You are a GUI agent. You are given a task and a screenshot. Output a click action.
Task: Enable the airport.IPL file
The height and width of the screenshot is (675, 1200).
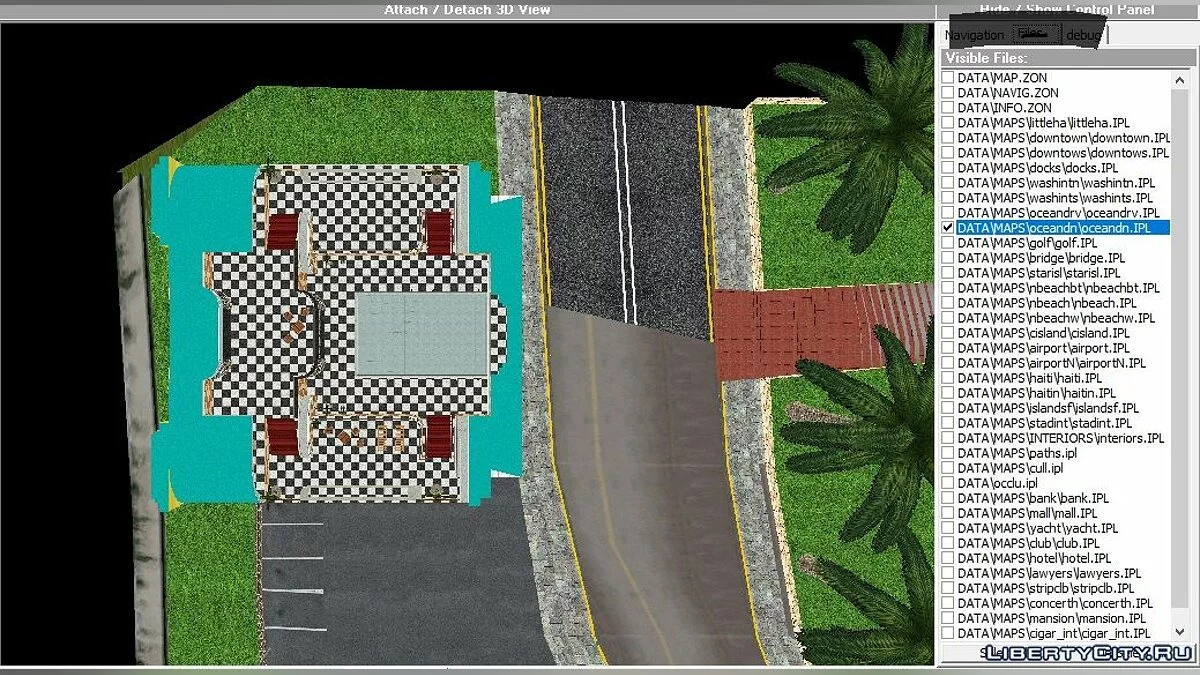click(946, 347)
